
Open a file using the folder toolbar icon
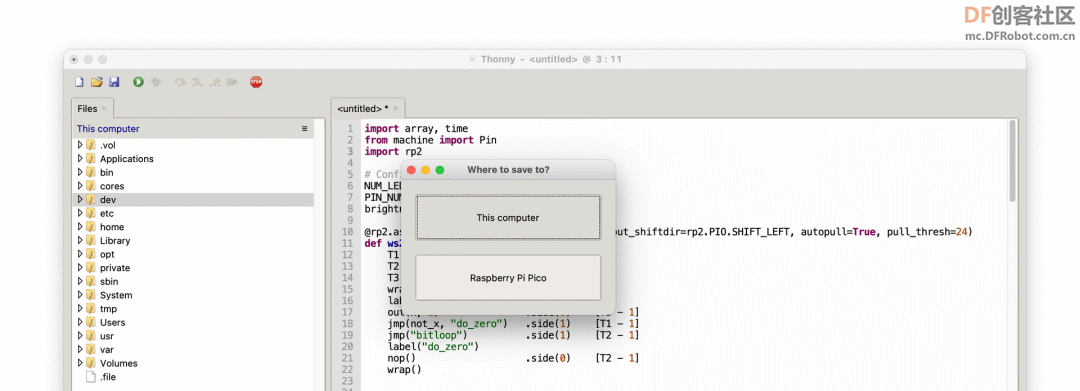click(x=96, y=82)
